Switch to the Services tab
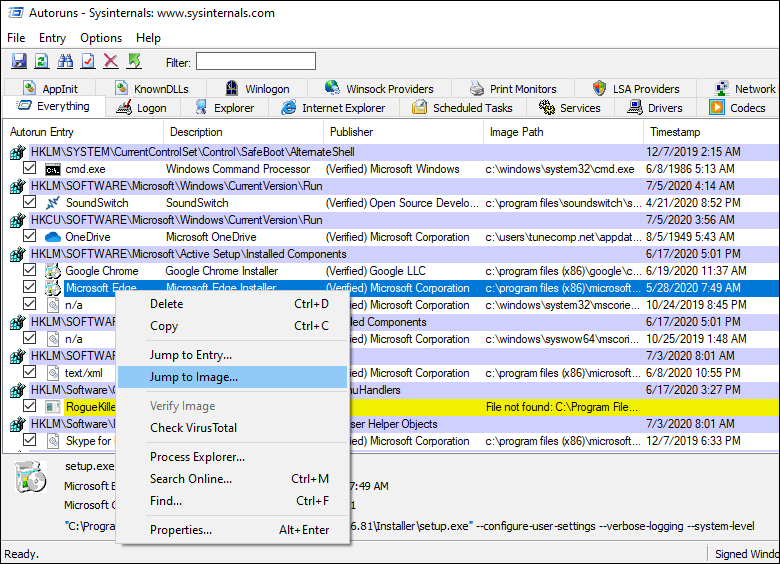 [x=571, y=107]
